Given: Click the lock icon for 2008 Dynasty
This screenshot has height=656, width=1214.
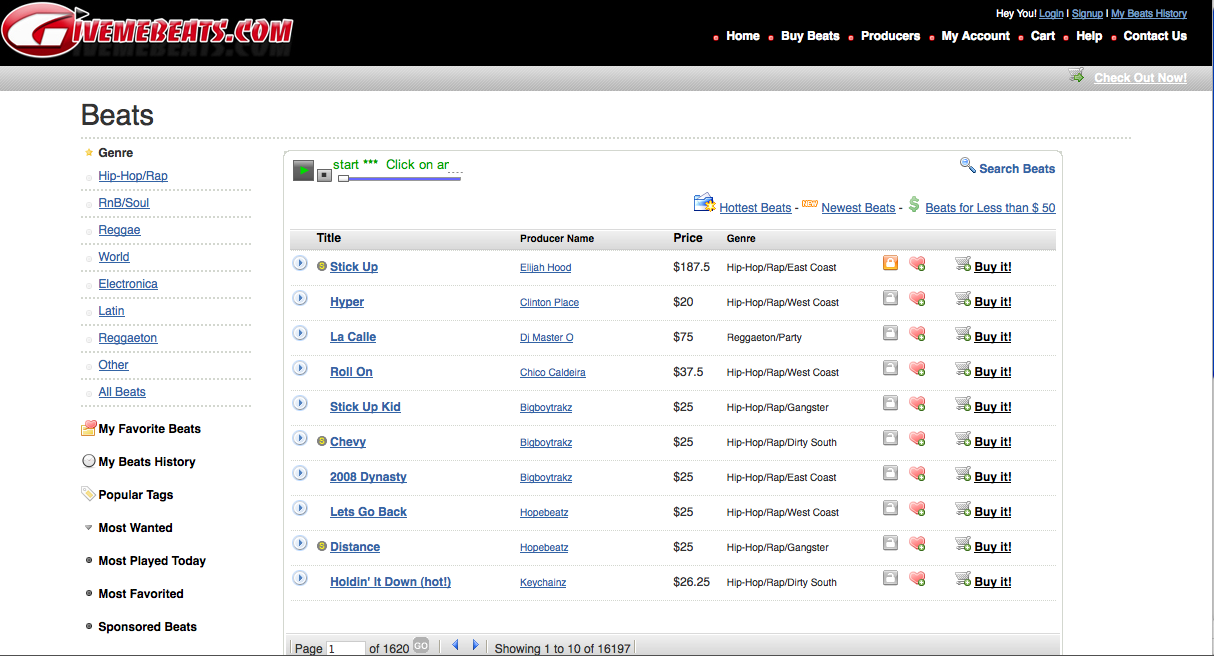Looking at the screenshot, I should (890, 473).
